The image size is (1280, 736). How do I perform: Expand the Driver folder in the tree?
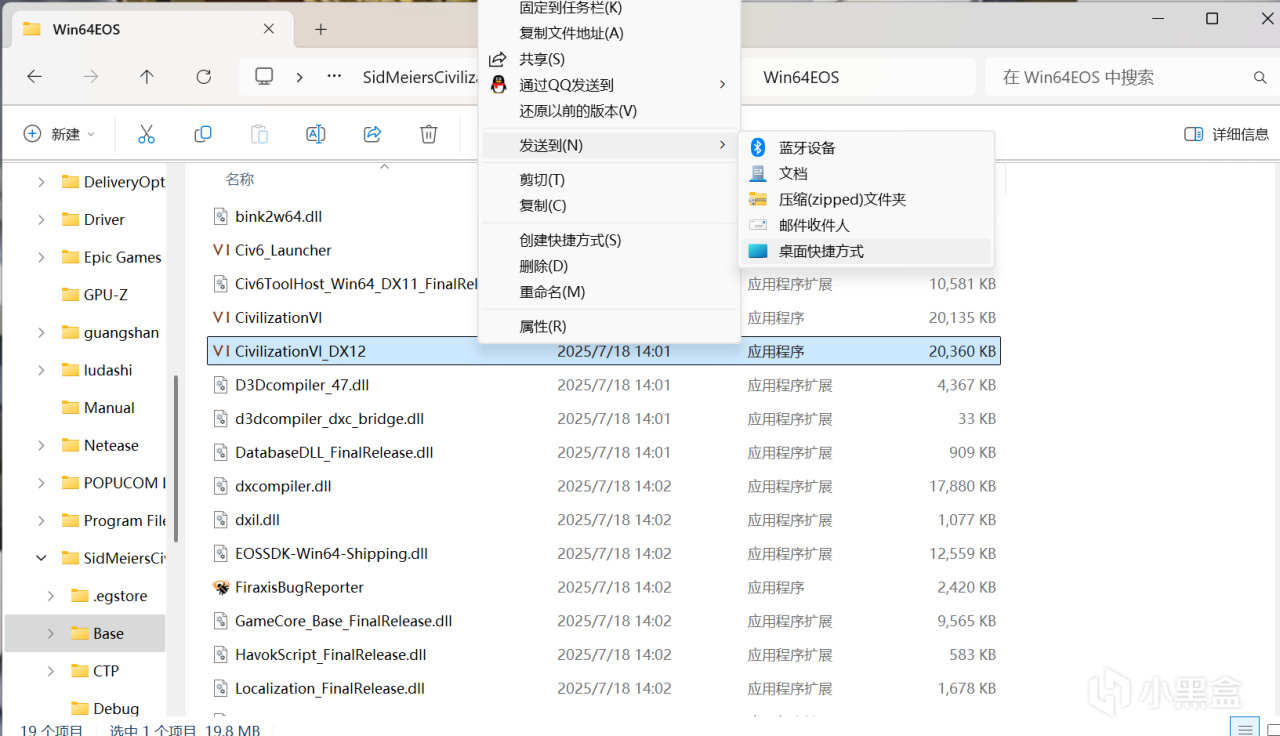41,219
